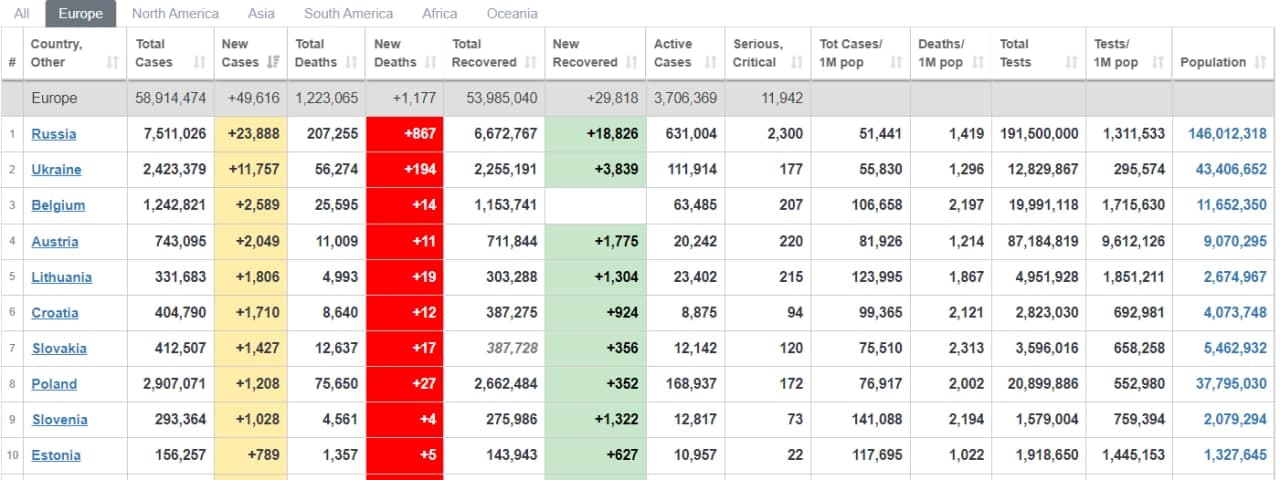The width and height of the screenshot is (1280, 480).
Task: Sort table by Total Deaths sort icon
Action: pos(351,62)
